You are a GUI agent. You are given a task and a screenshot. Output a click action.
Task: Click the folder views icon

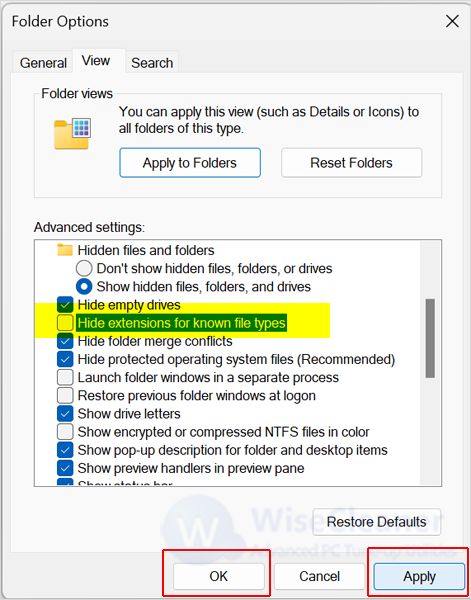click(x=73, y=134)
